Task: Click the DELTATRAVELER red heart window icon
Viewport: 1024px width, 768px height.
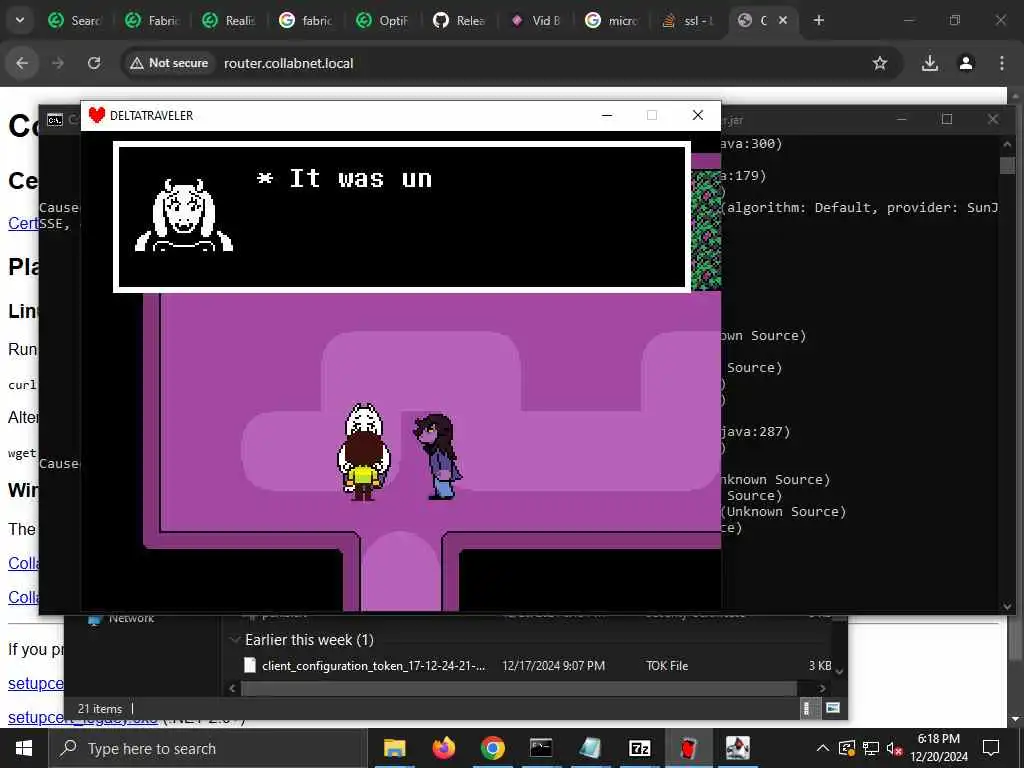Action: click(97, 115)
